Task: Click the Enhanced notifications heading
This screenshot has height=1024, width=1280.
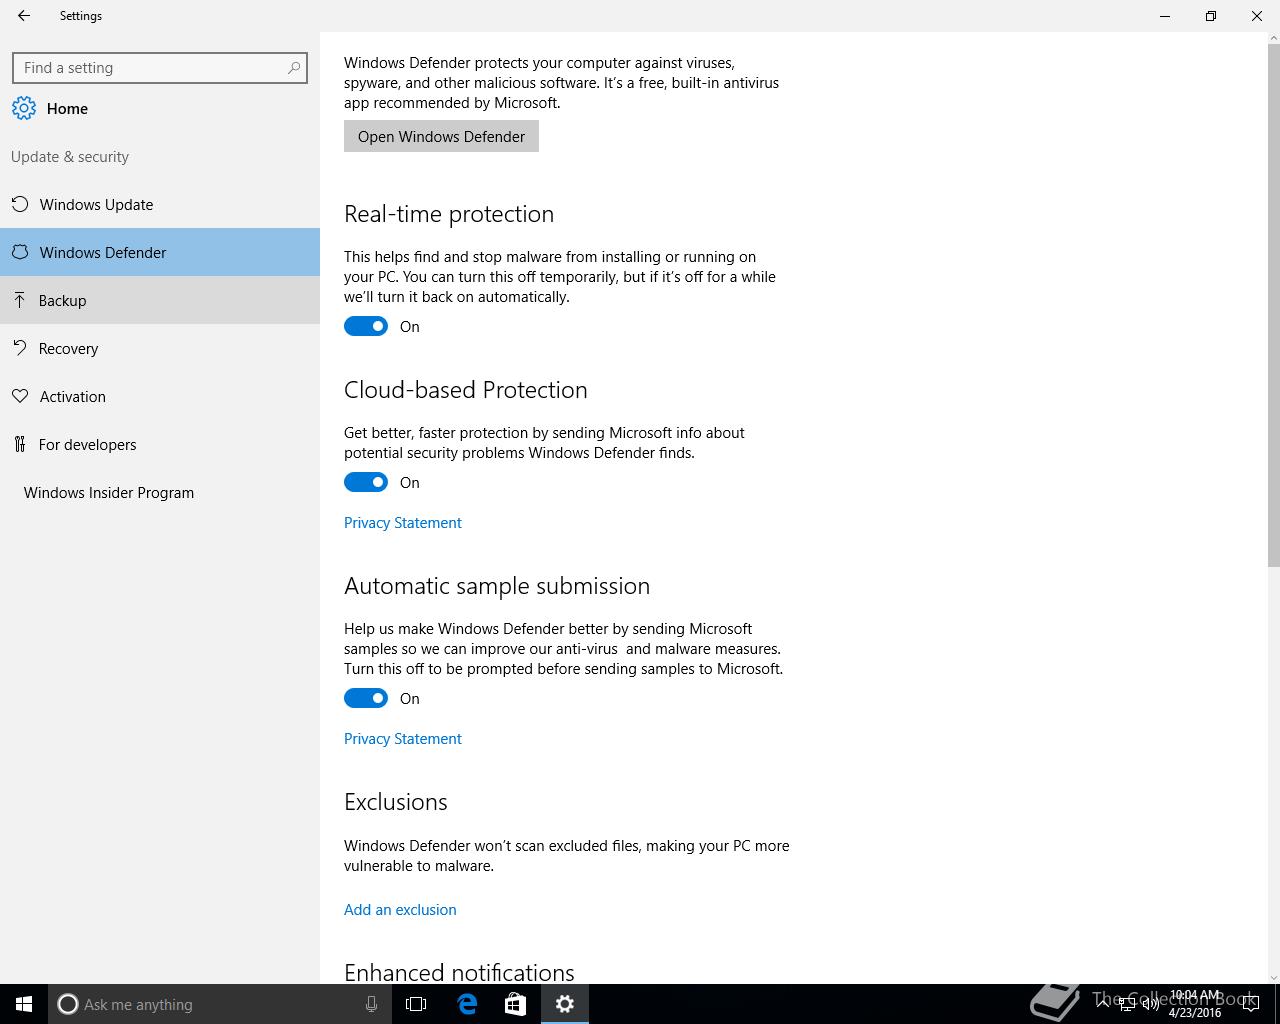Action: coord(459,972)
